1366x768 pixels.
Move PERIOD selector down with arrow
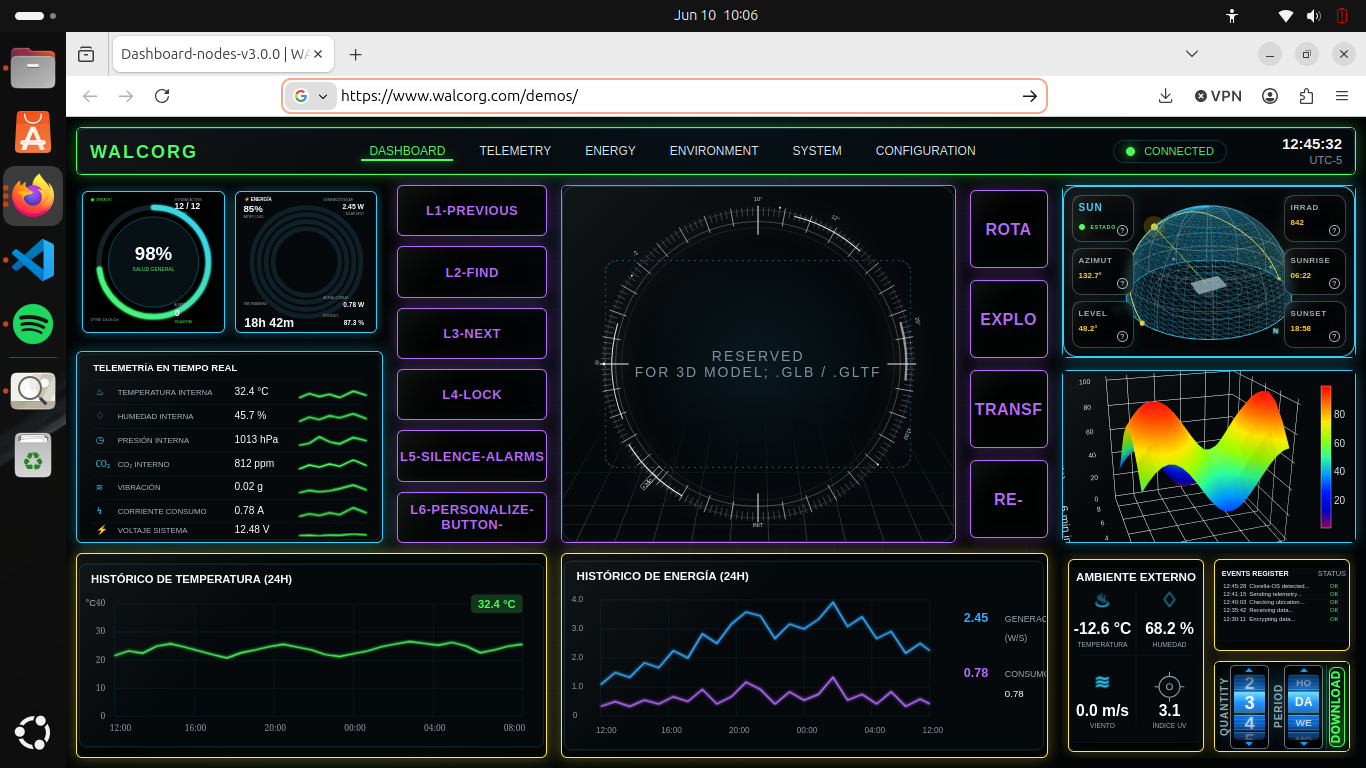point(1303,742)
